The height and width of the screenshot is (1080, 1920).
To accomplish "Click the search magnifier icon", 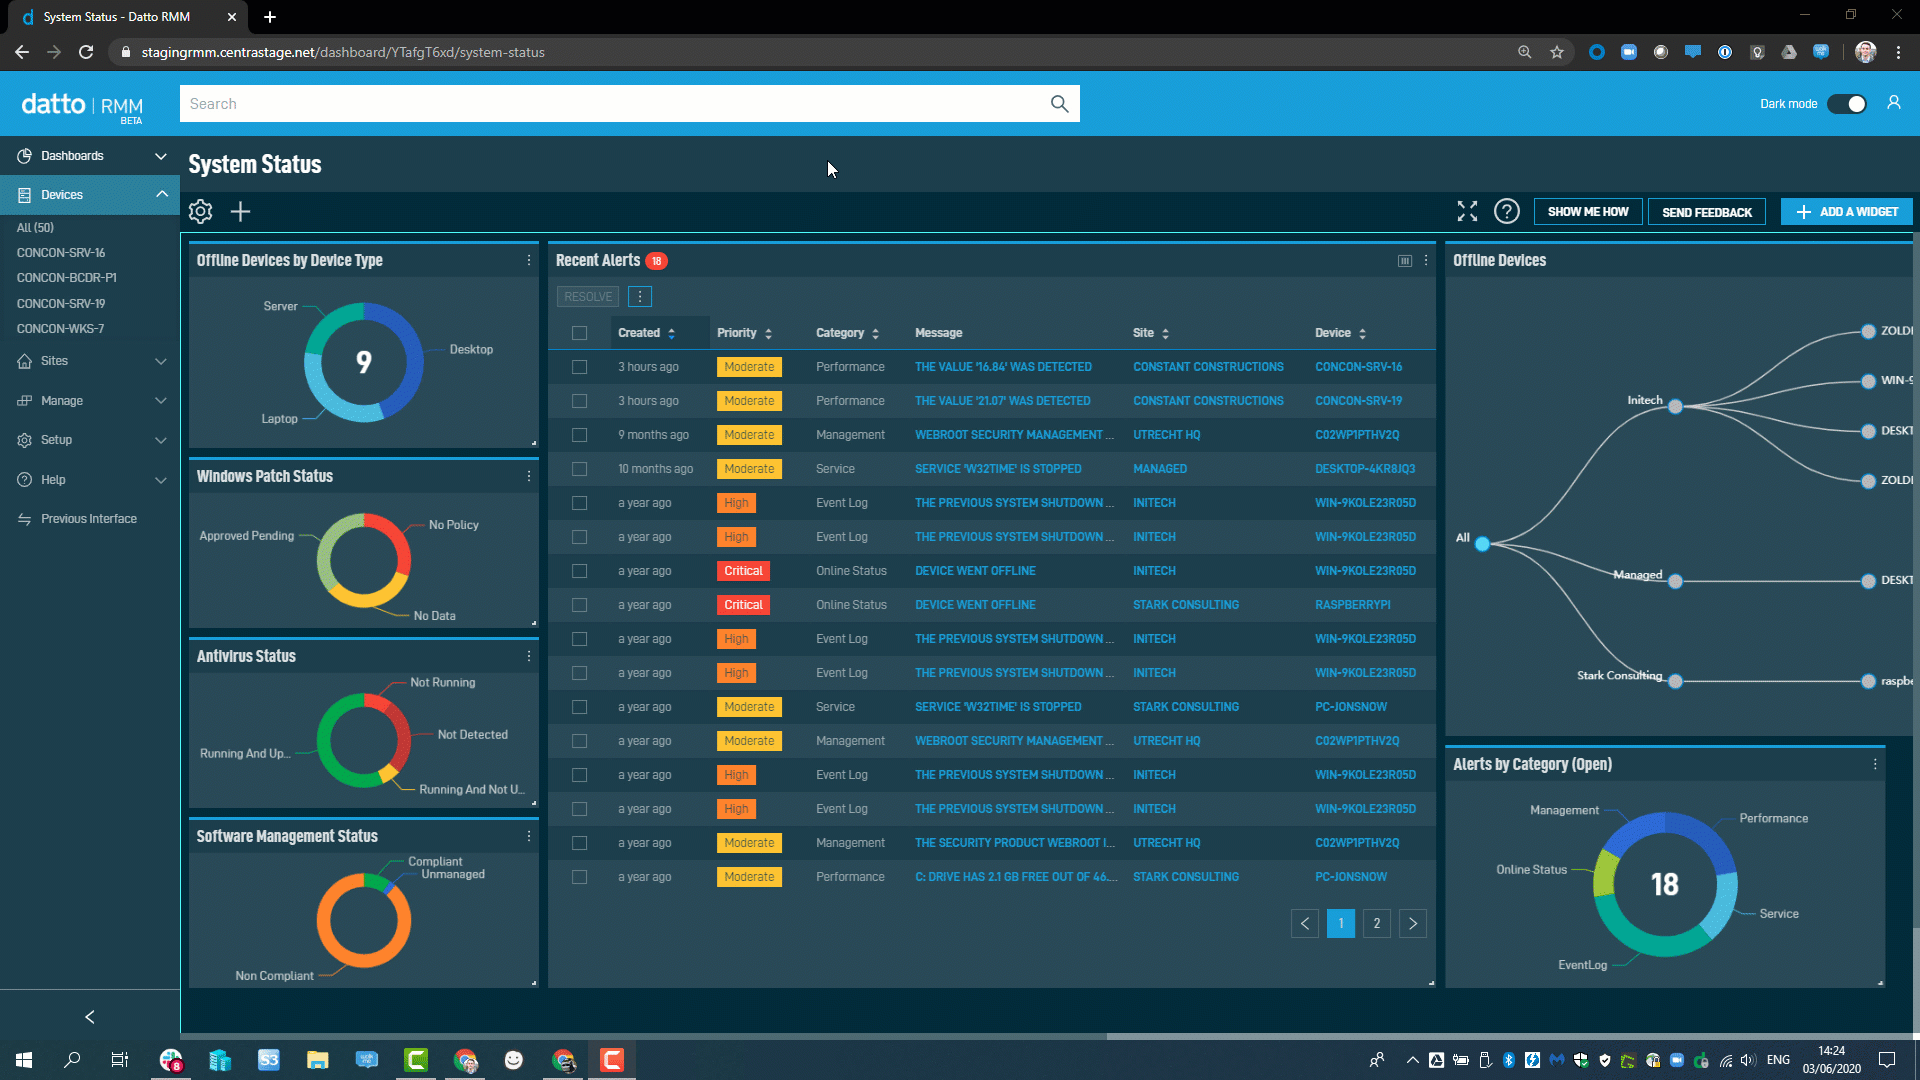I will click(1059, 104).
